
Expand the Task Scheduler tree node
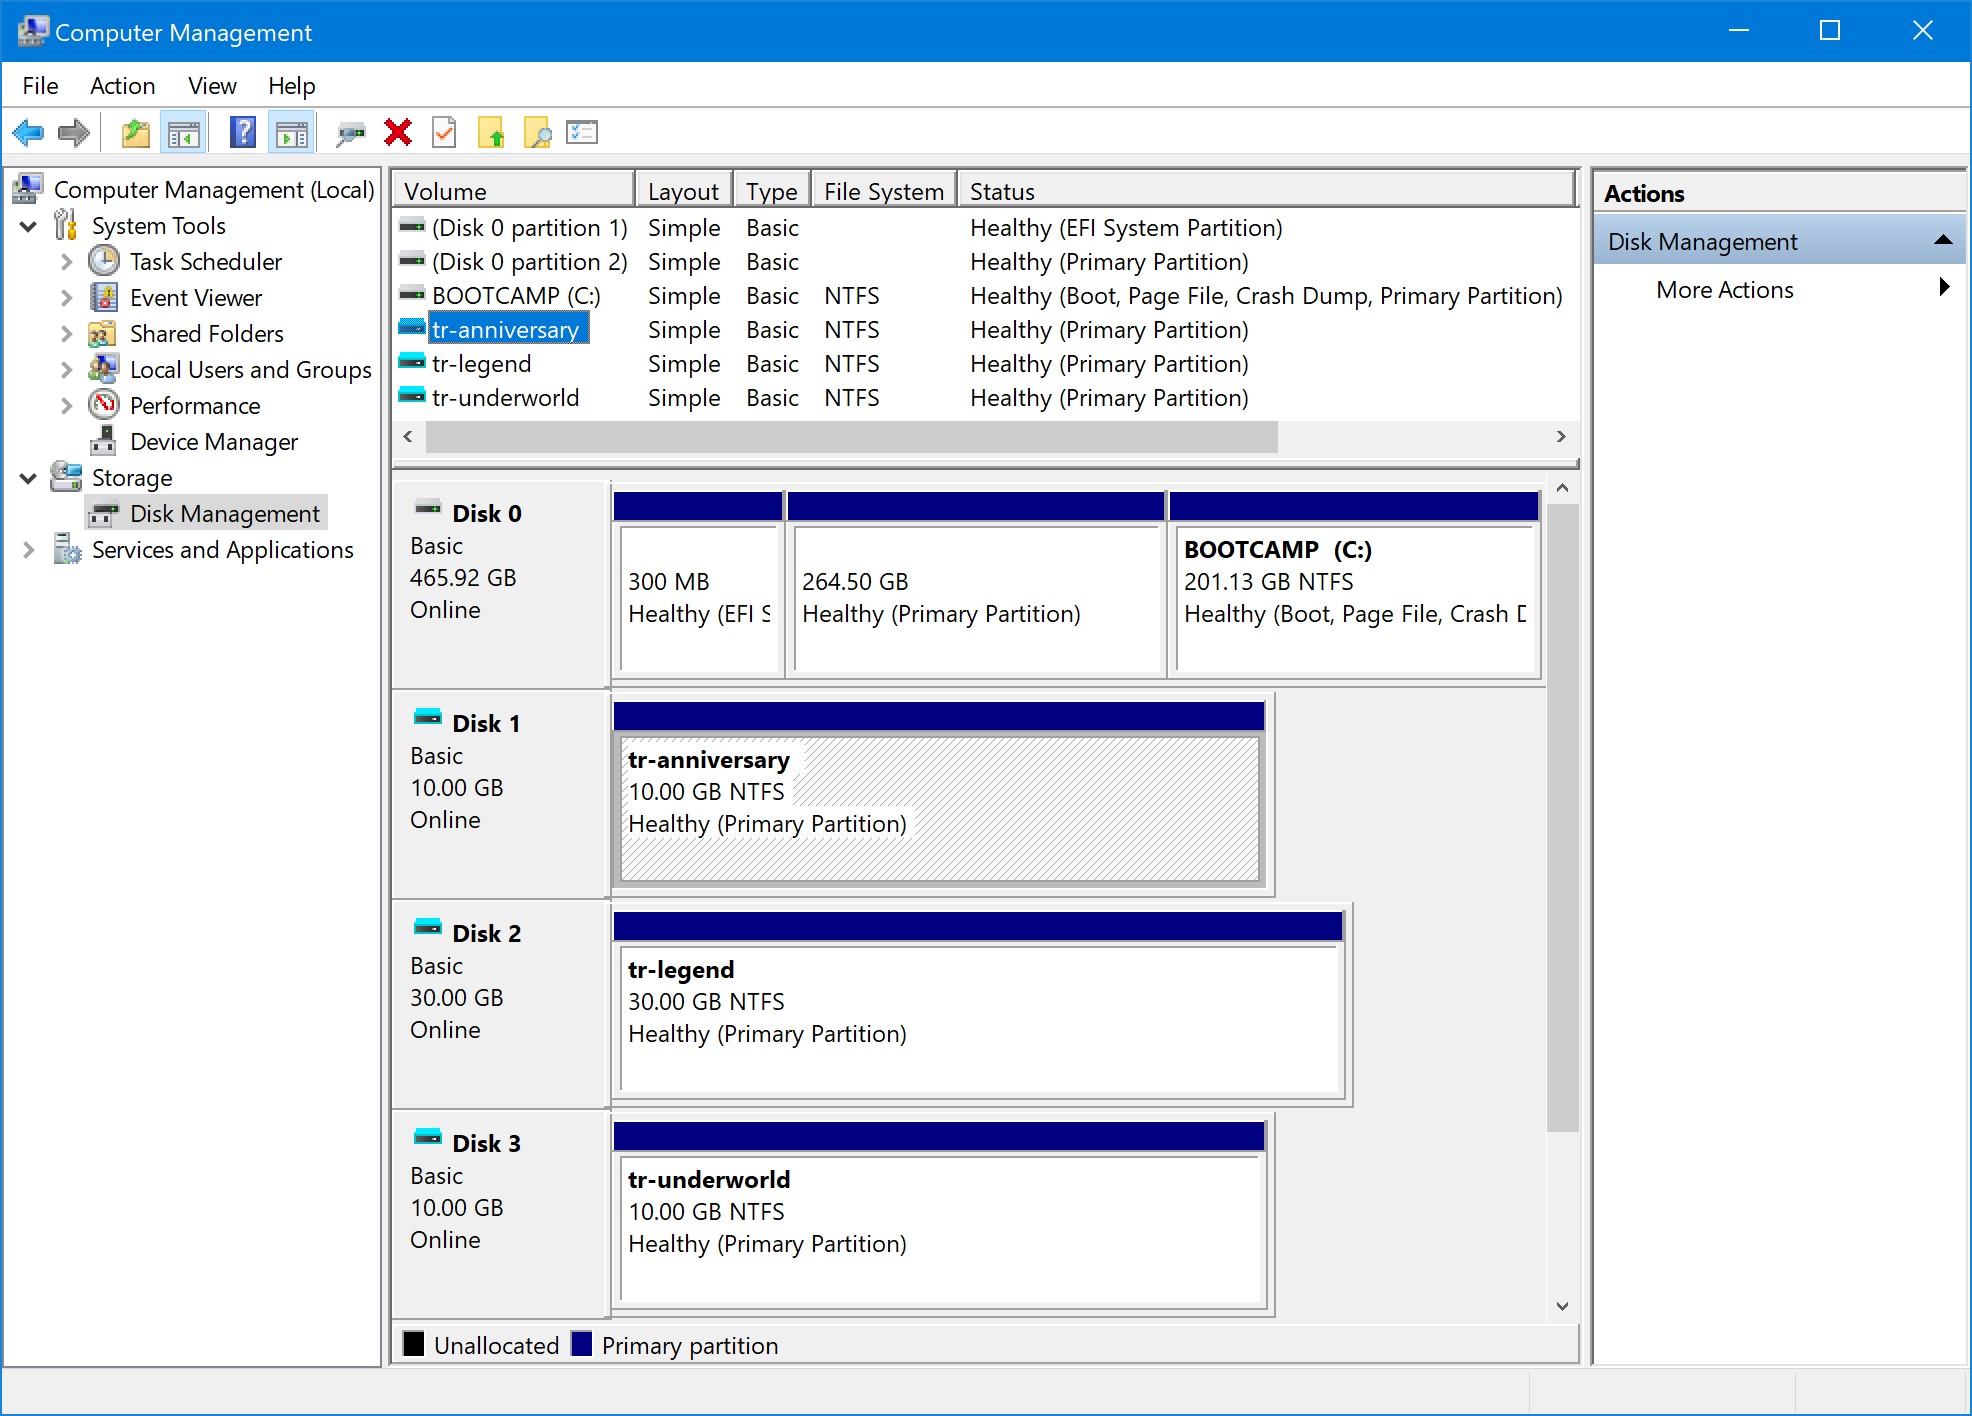click(66, 263)
